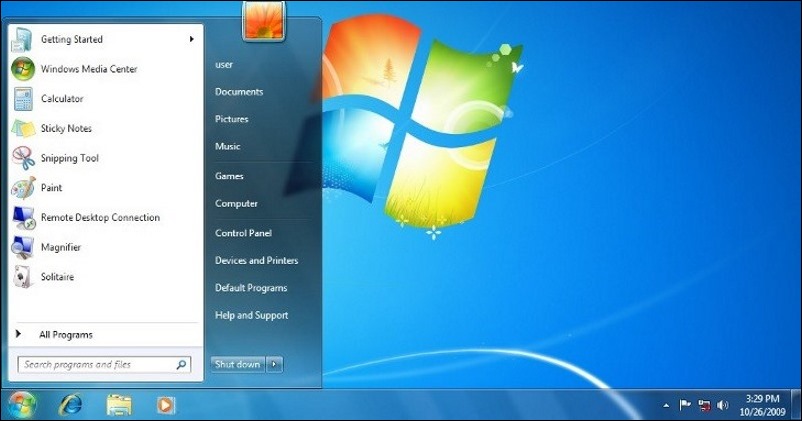Launch Windows Media Player from taskbar
Viewport: 802px width, 421px height.
pos(165,405)
